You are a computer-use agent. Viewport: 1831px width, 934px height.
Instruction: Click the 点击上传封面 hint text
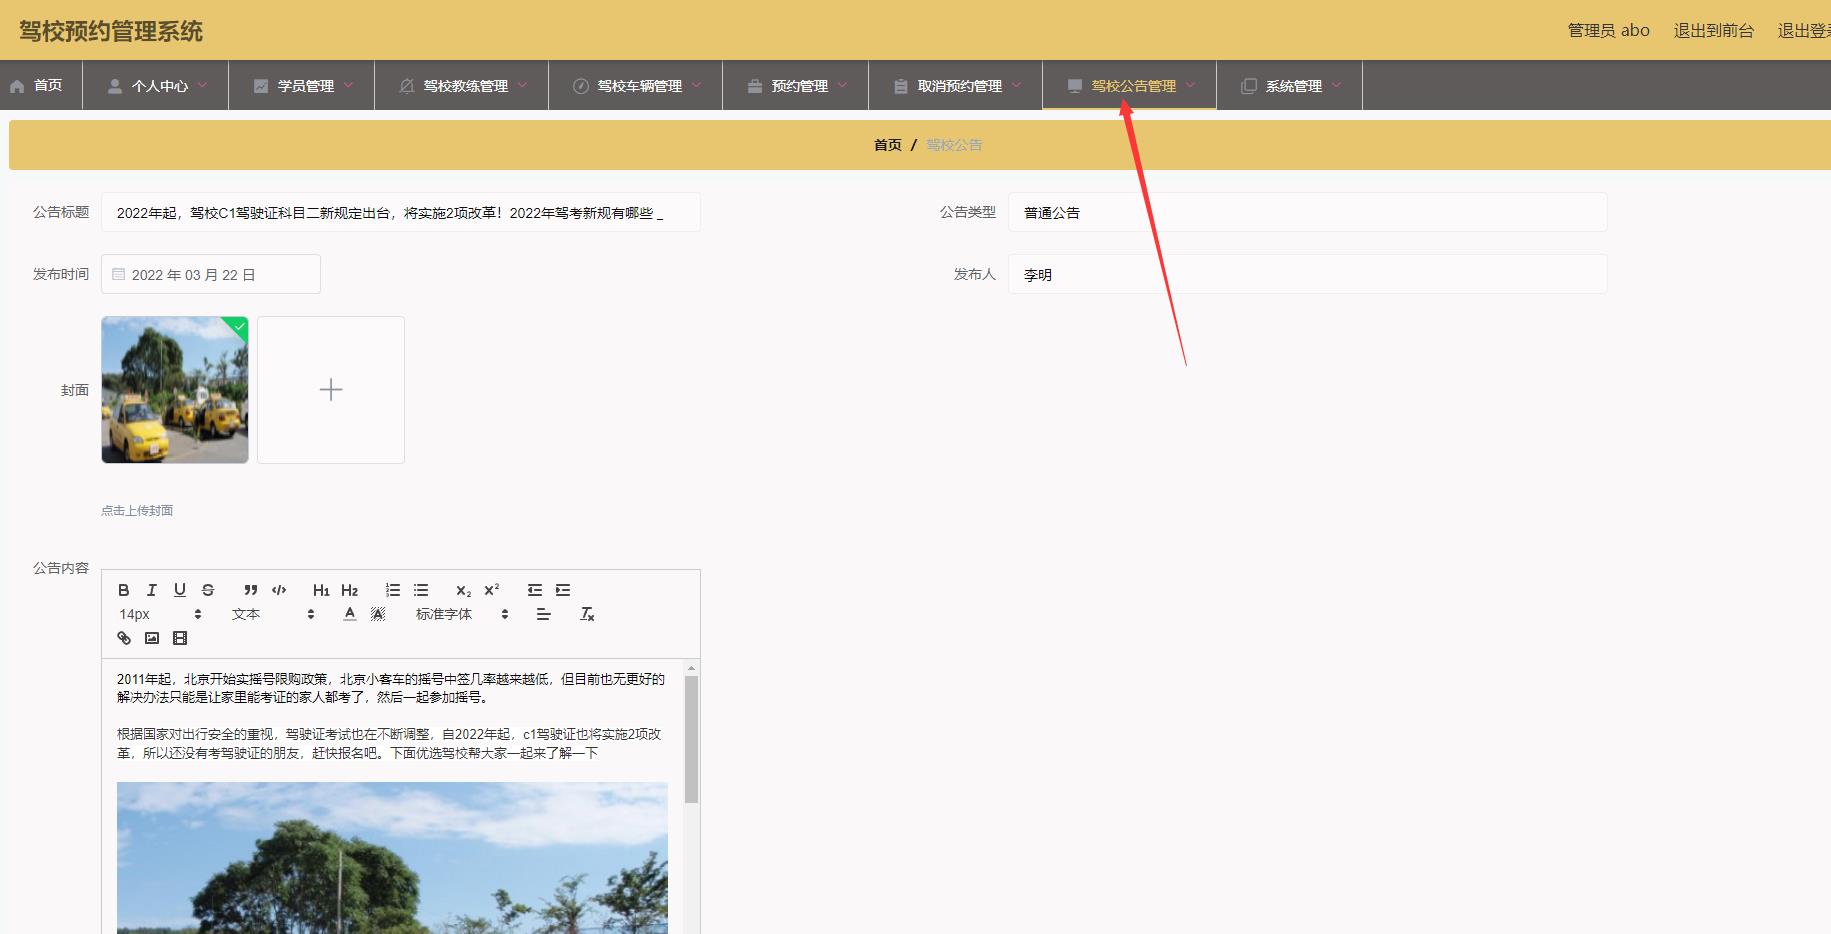[137, 510]
